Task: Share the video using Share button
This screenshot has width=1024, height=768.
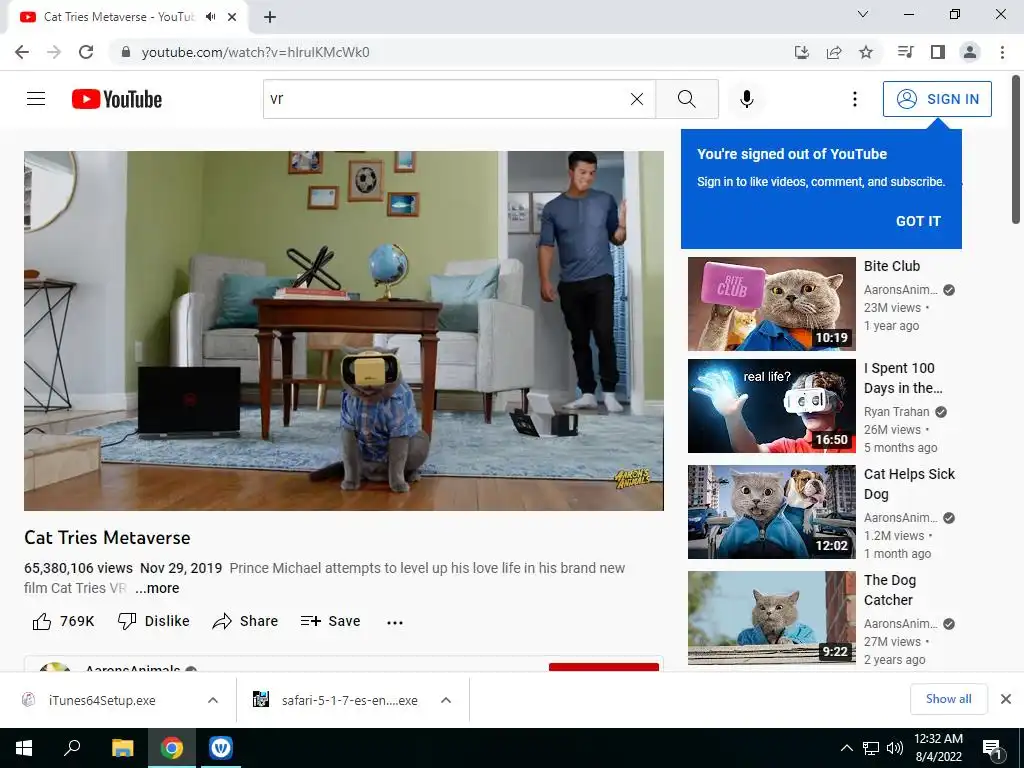Action: (x=246, y=621)
